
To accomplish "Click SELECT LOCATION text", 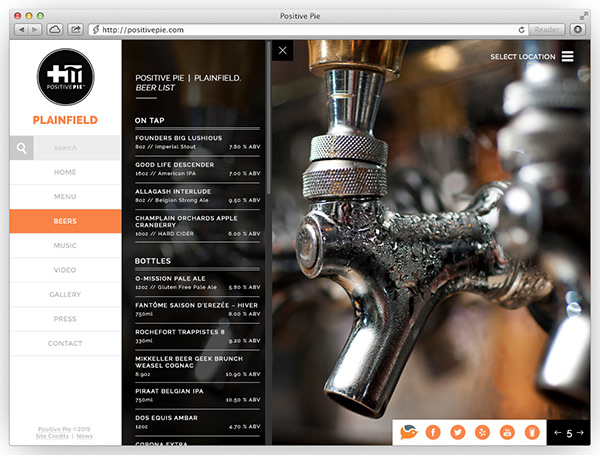I will (x=523, y=57).
